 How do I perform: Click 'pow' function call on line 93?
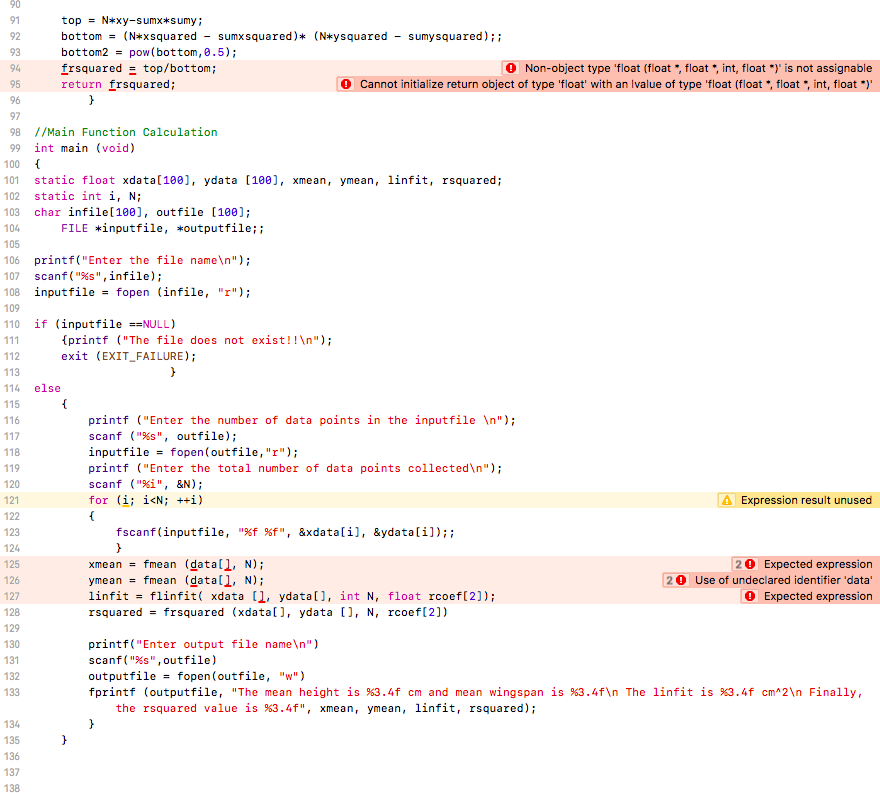tap(139, 52)
